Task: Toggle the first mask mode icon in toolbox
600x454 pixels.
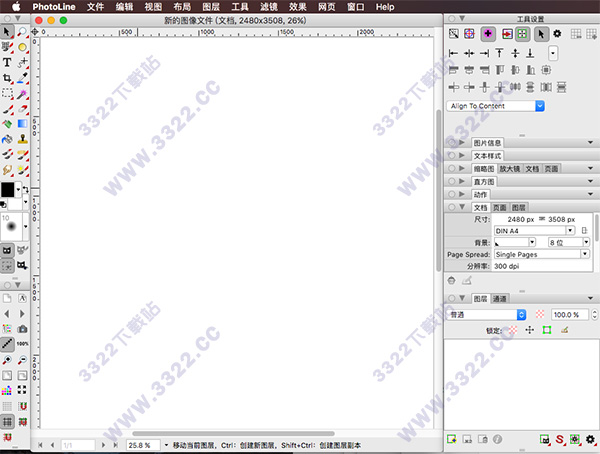Action: (x=7, y=251)
